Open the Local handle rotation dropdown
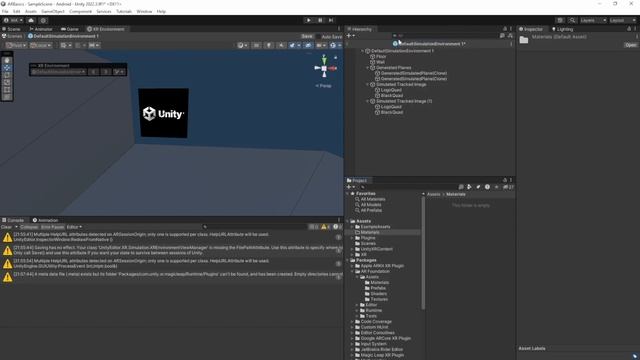This screenshot has height=360, width=640. tap(40, 45)
